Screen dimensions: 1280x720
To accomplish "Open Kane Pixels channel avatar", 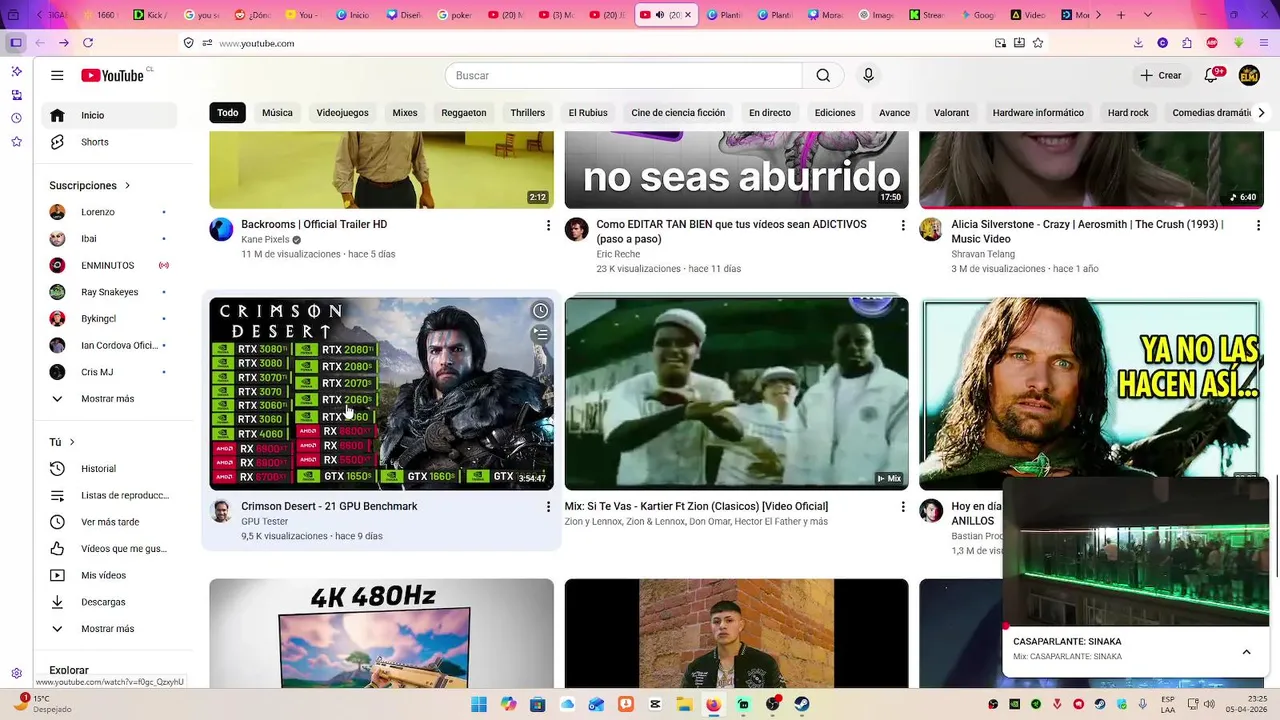I will coord(221,229).
